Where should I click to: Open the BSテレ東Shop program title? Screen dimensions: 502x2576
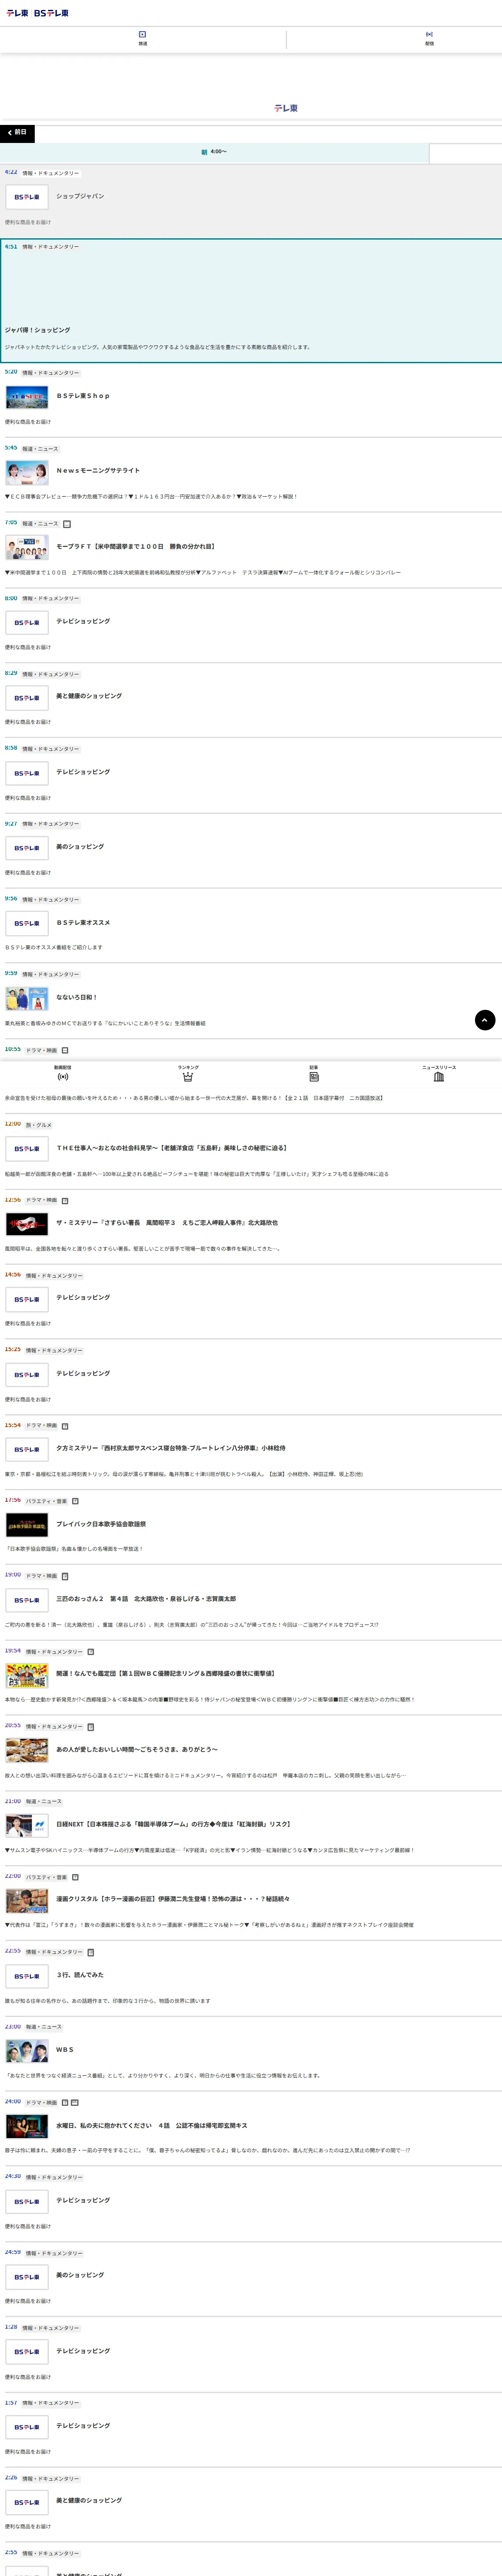tap(83, 396)
